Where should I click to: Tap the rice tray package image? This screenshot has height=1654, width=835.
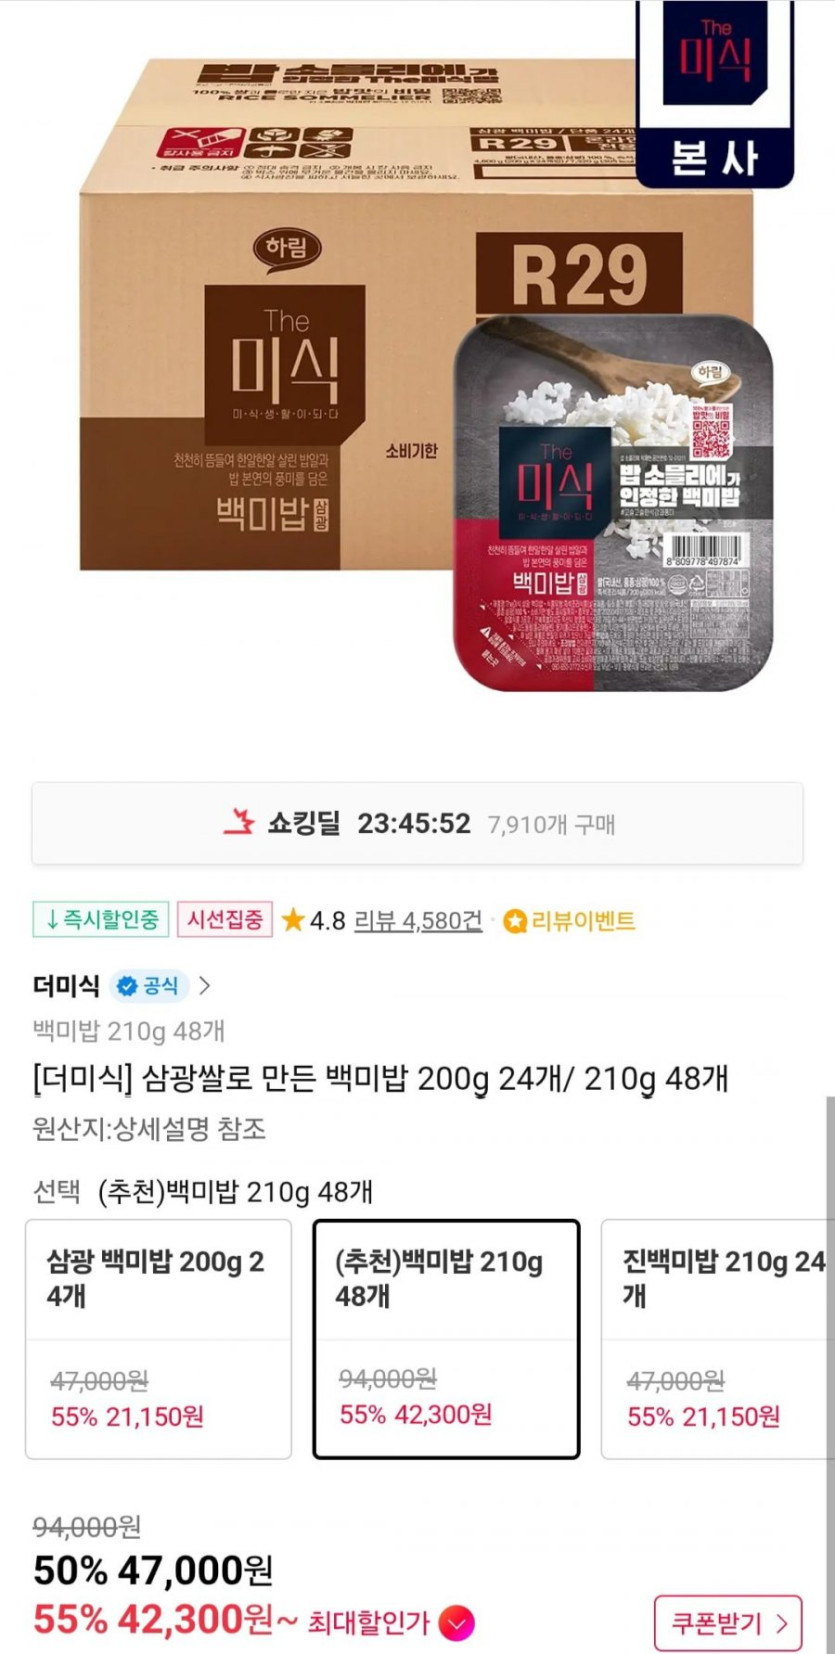coord(613,502)
